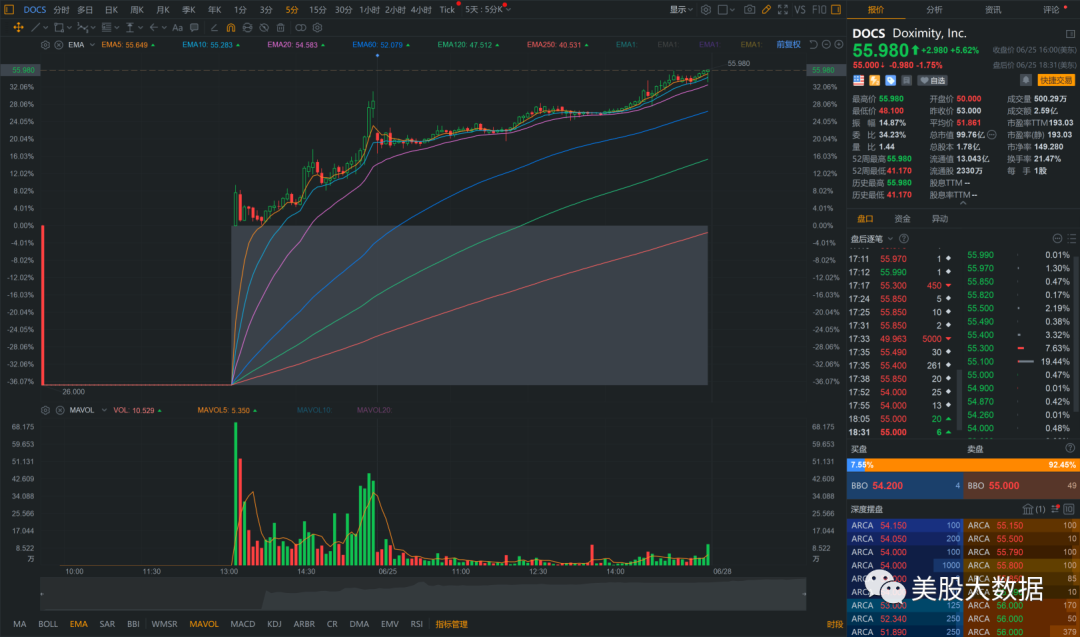Open 指标管理 indicator management
The width and height of the screenshot is (1080, 637).
pyautogui.click(x=451, y=624)
